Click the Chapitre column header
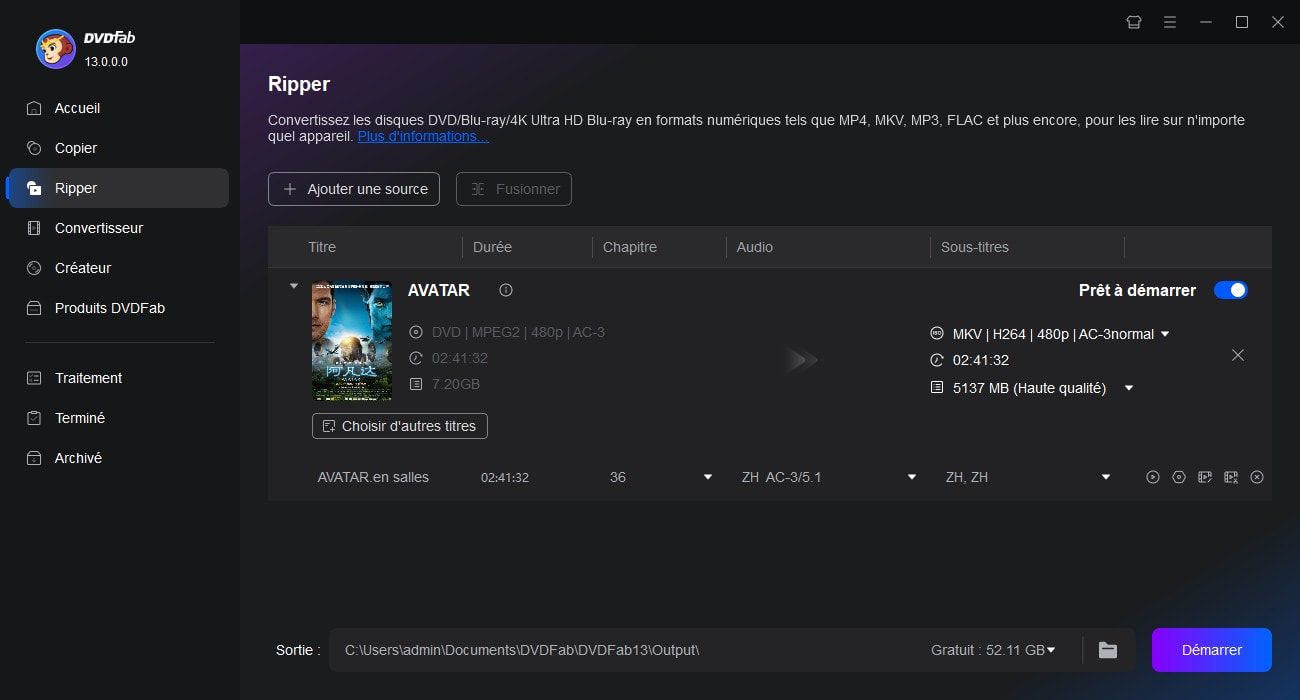Image resolution: width=1300 pixels, height=700 pixels. point(630,247)
